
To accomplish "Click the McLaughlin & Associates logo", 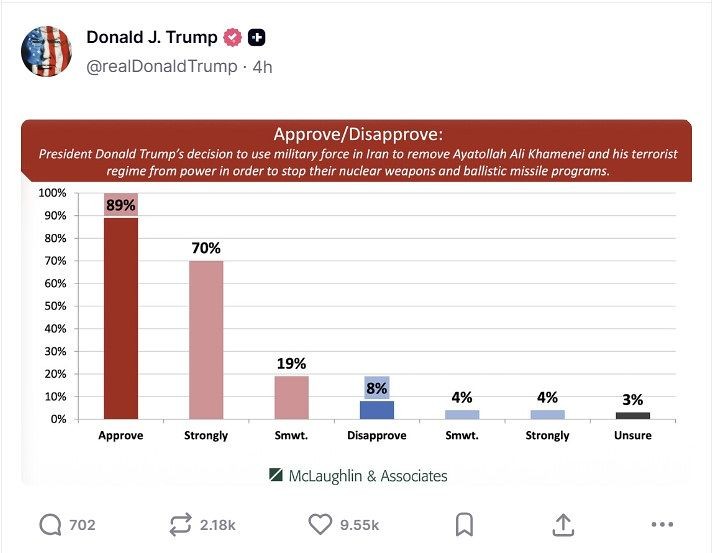I will [357, 476].
